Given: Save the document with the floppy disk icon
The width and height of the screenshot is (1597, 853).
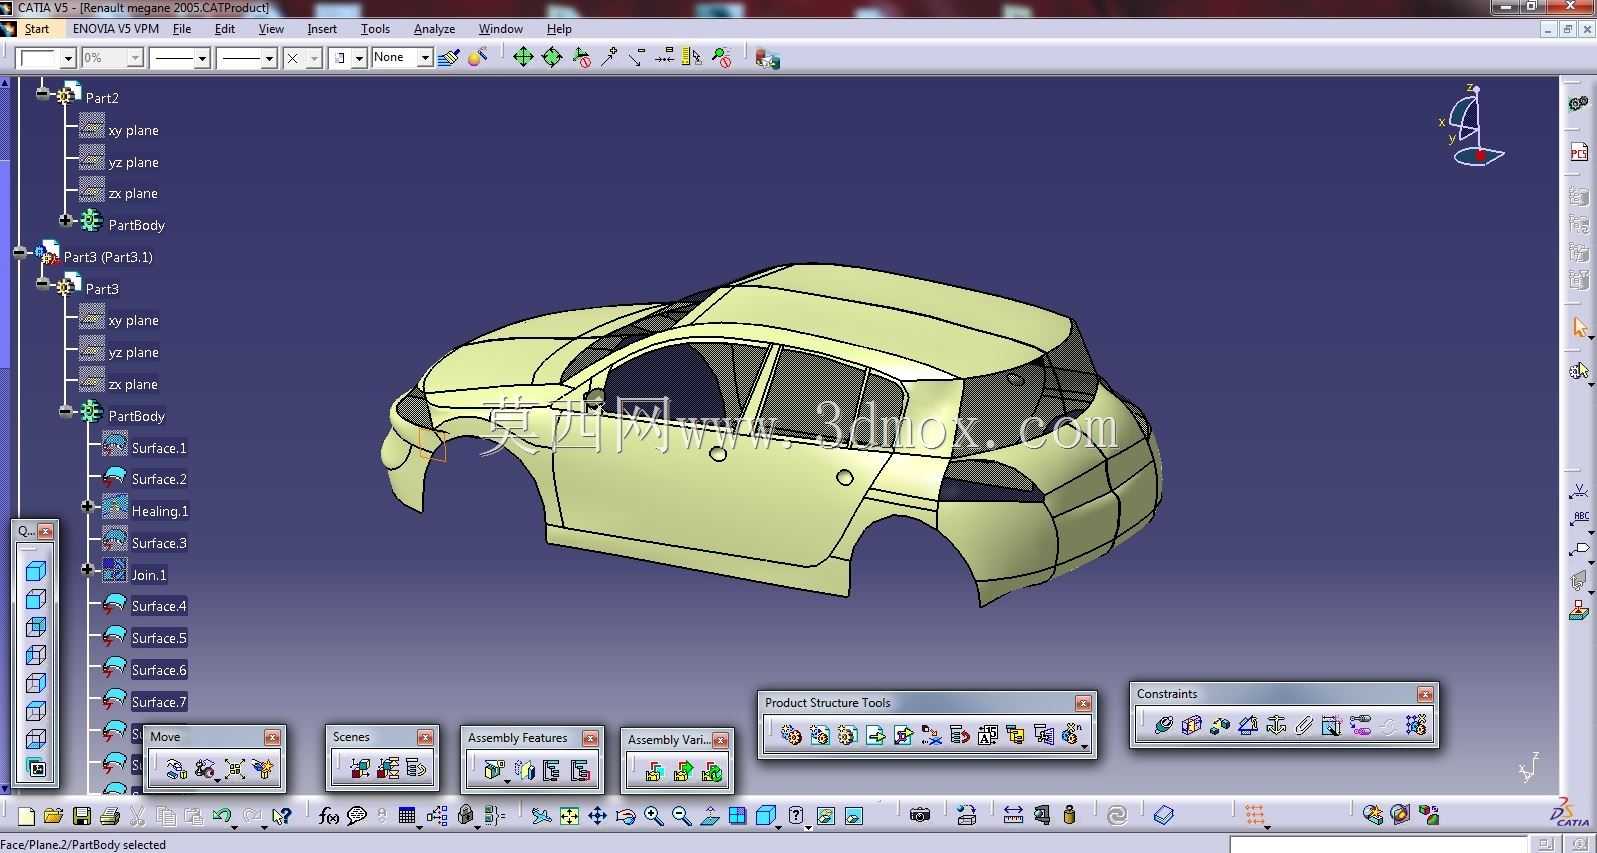Looking at the screenshot, I should tap(82, 816).
